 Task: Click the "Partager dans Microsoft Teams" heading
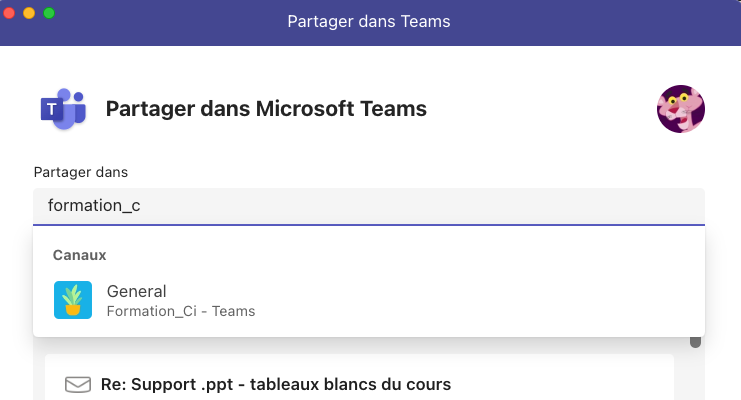(266, 109)
